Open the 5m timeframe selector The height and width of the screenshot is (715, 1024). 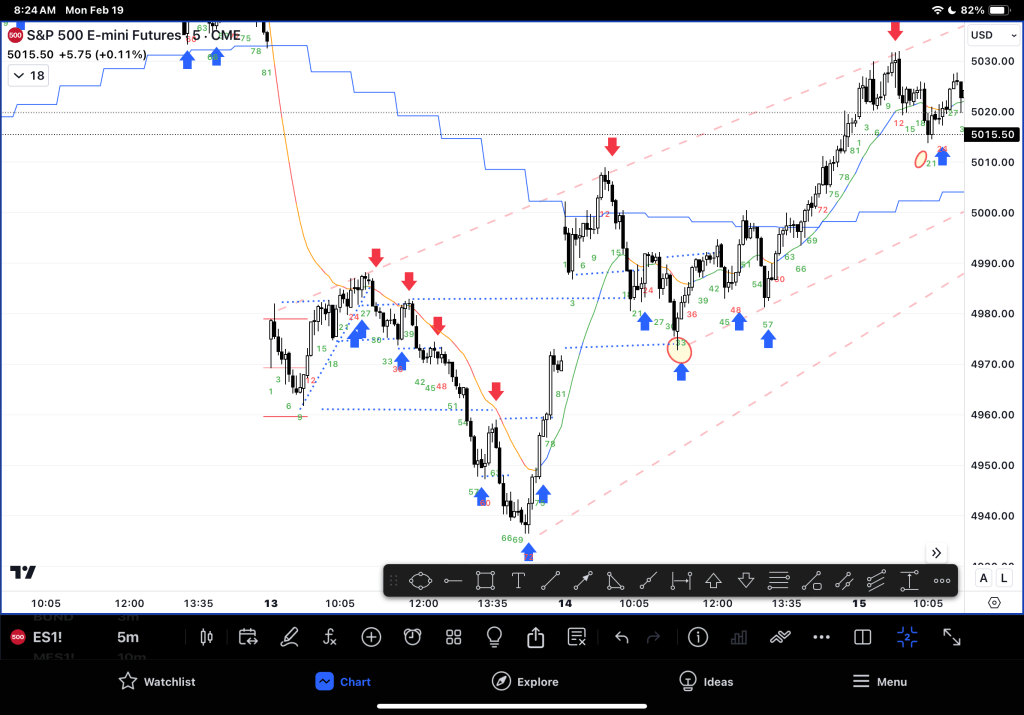tap(127, 637)
